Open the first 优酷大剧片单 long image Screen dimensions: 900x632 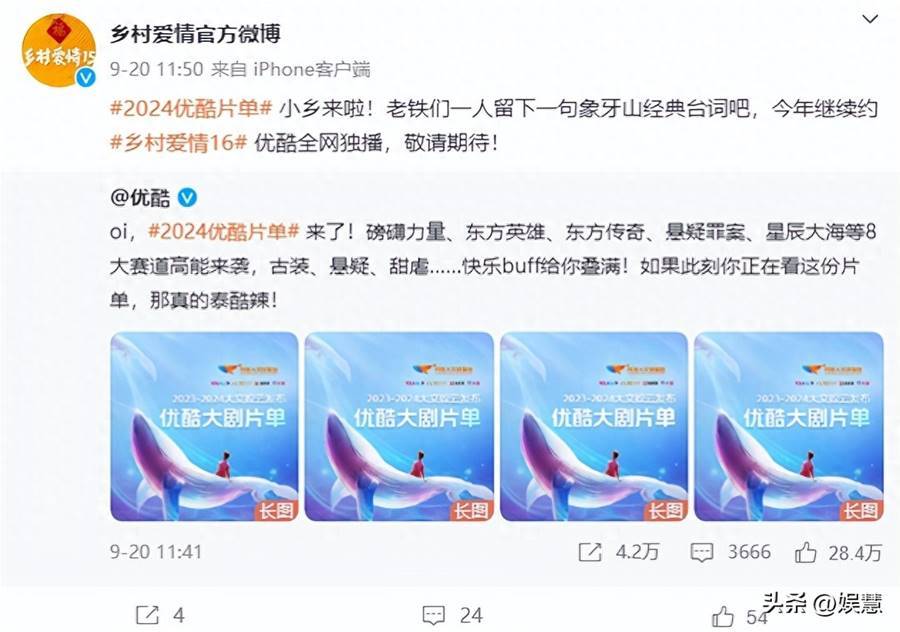204,426
